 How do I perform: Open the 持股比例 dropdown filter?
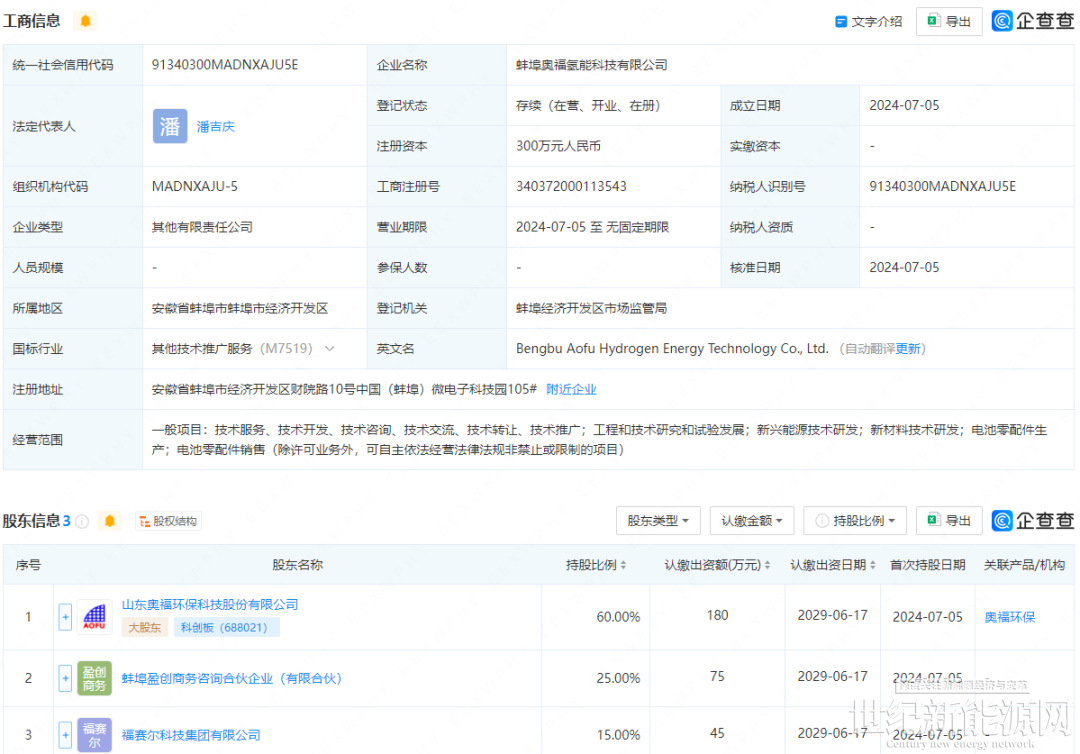tap(855, 521)
